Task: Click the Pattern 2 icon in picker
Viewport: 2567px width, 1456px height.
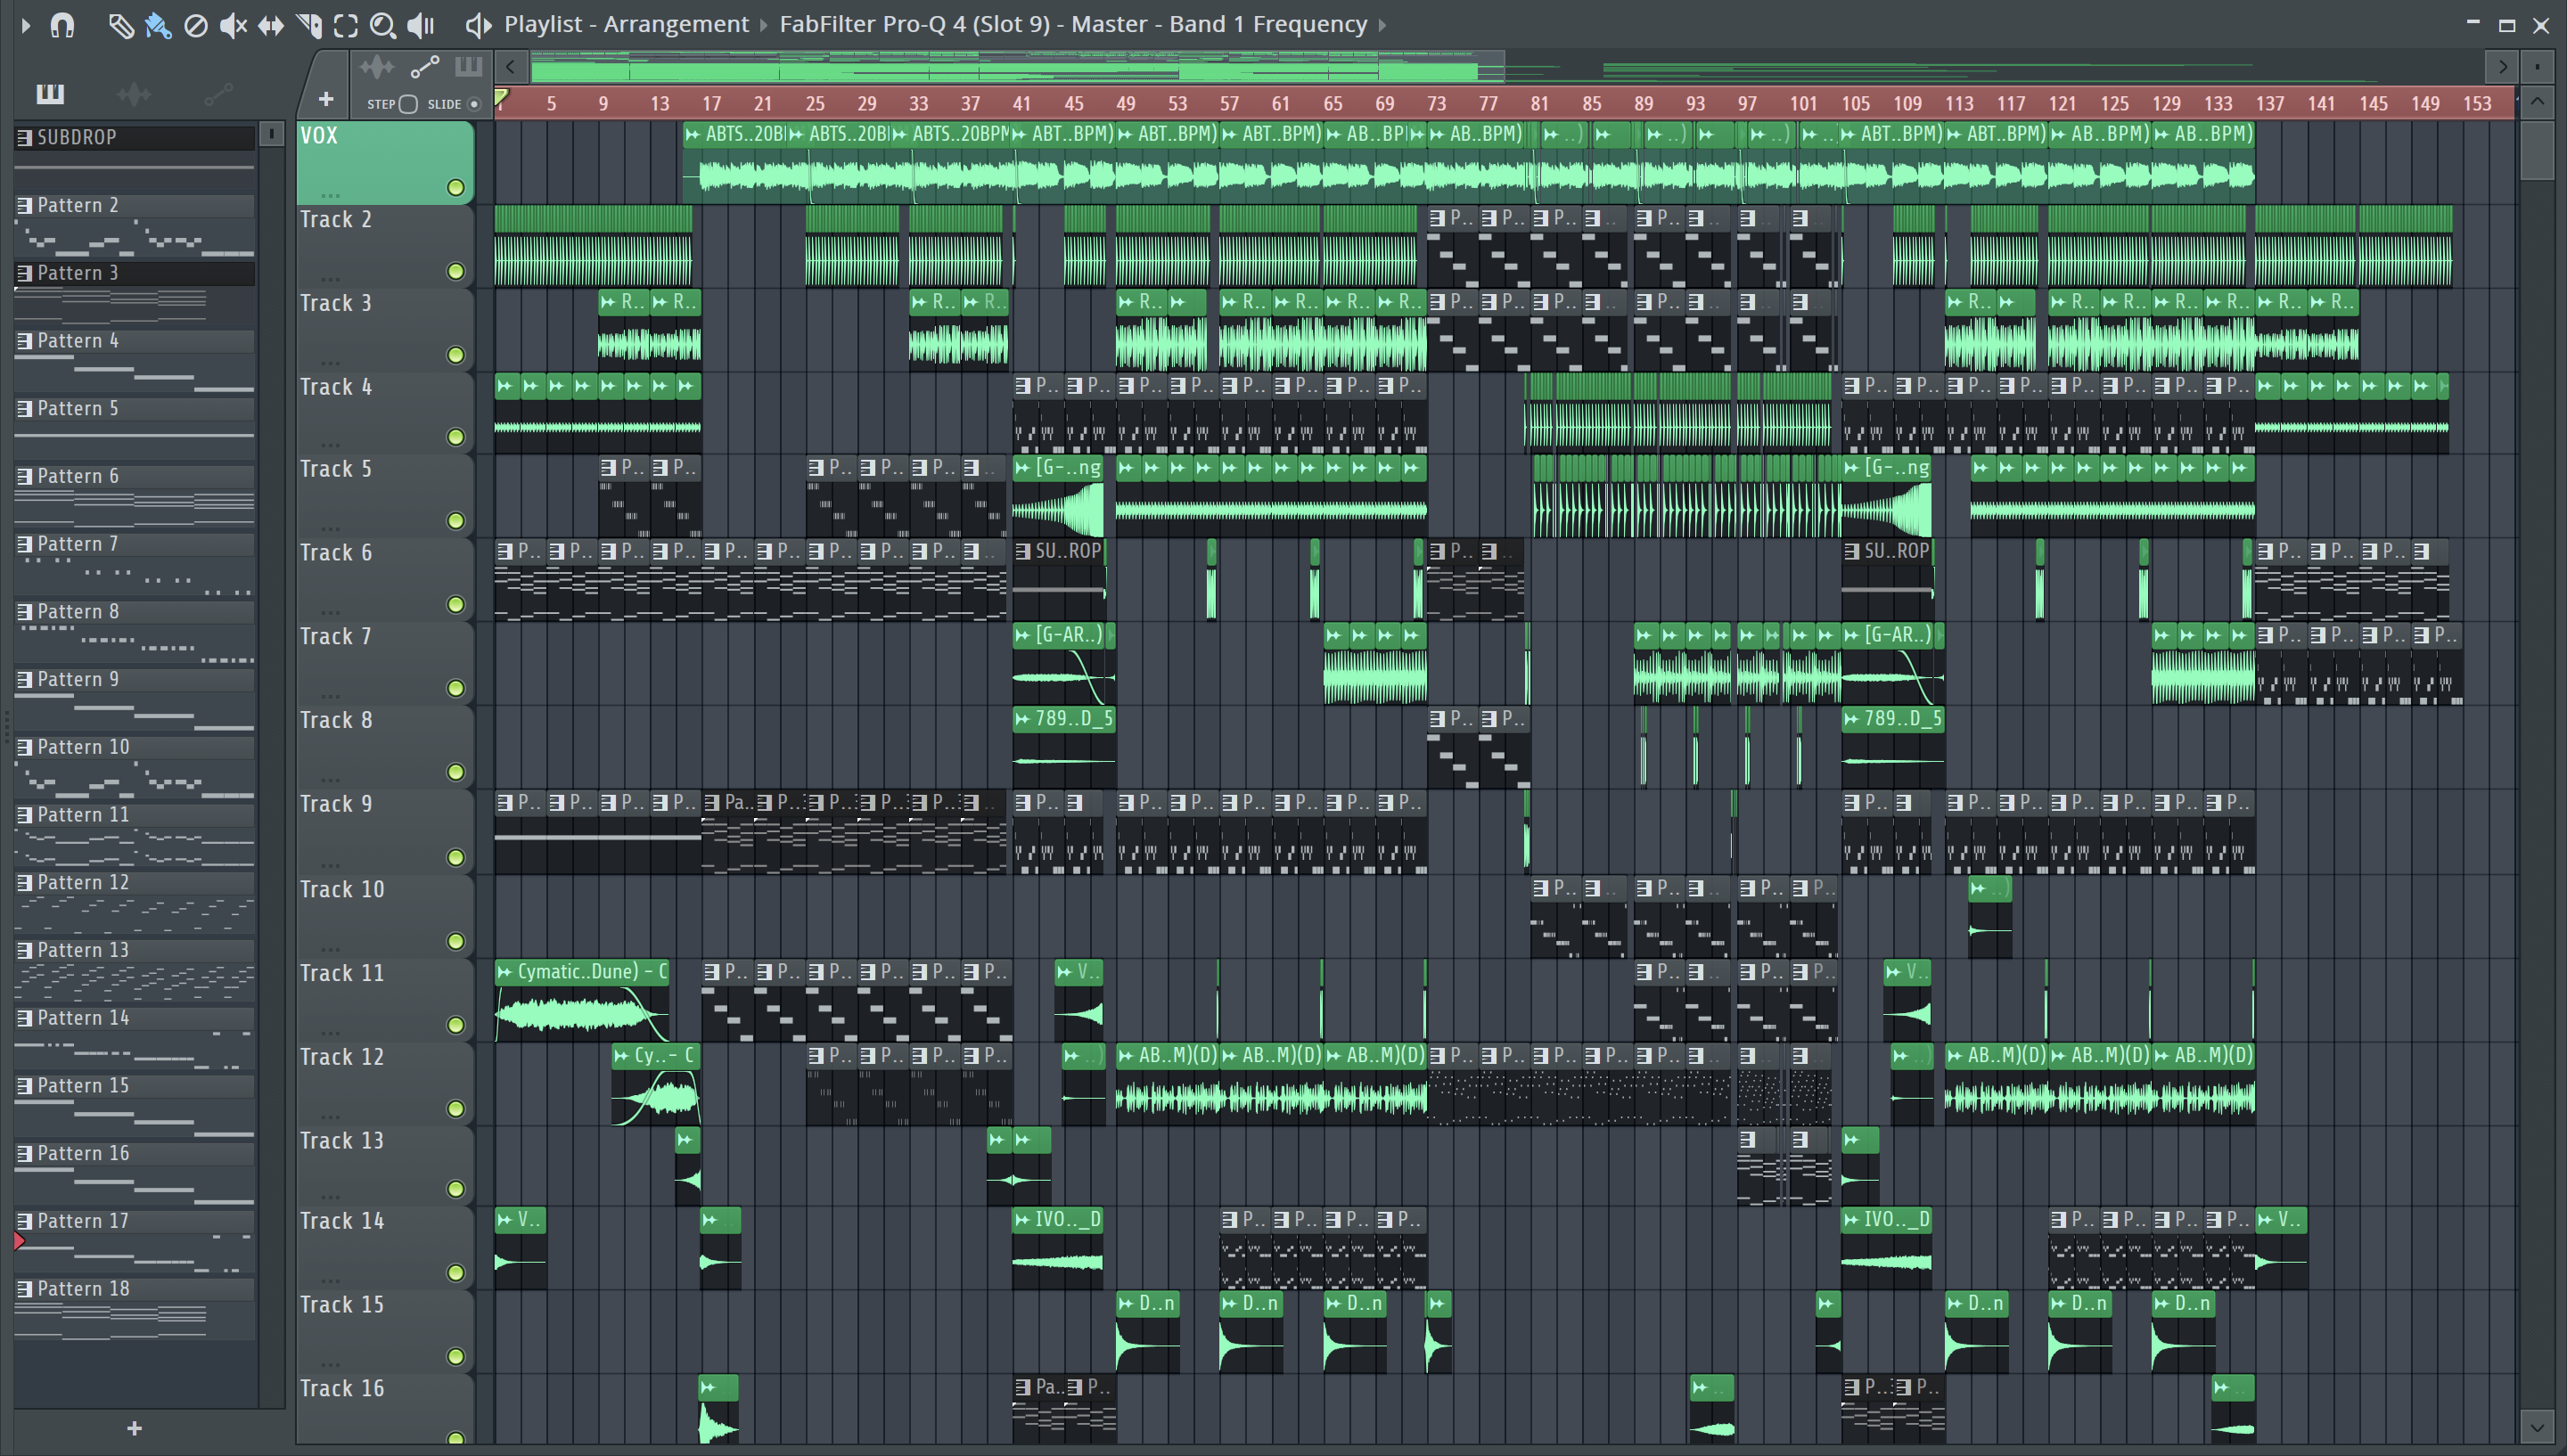Action: point(25,205)
